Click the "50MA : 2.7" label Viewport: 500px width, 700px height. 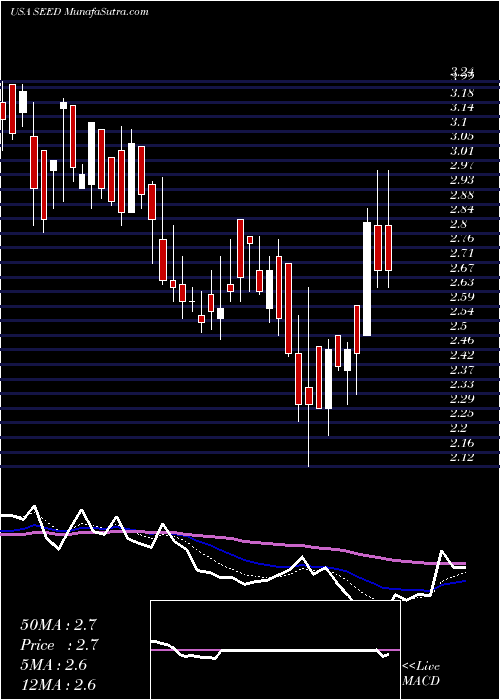[58, 625]
